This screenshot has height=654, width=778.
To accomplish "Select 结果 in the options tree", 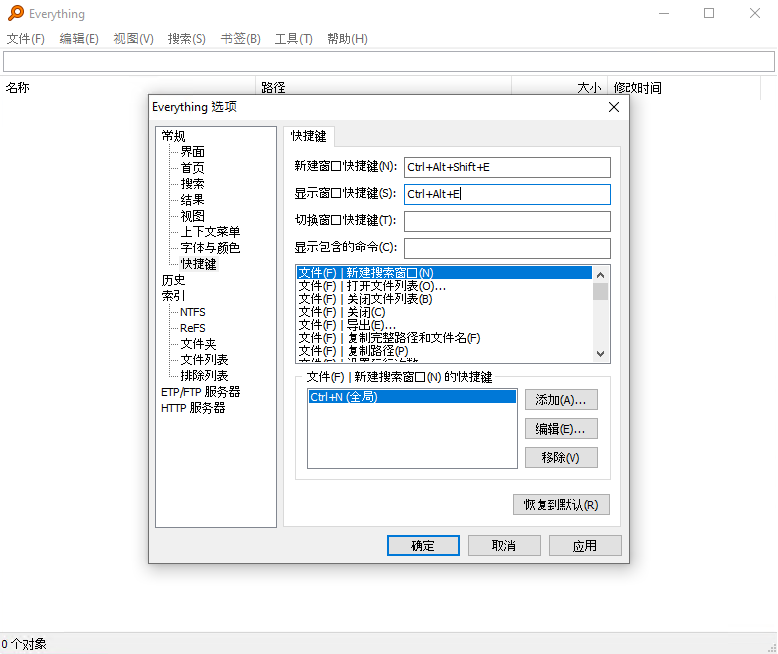I will 193,200.
